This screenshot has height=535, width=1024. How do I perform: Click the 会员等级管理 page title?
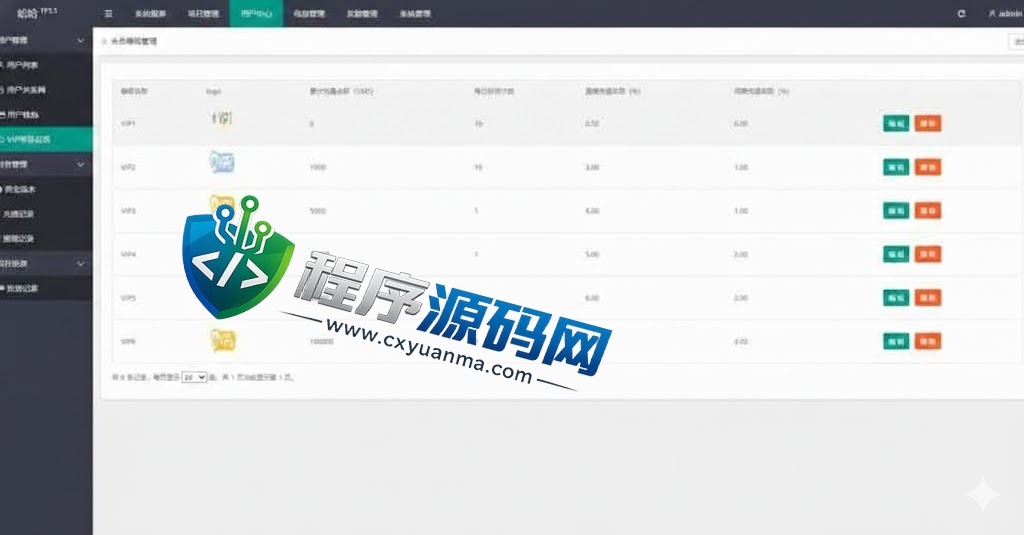point(133,41)
